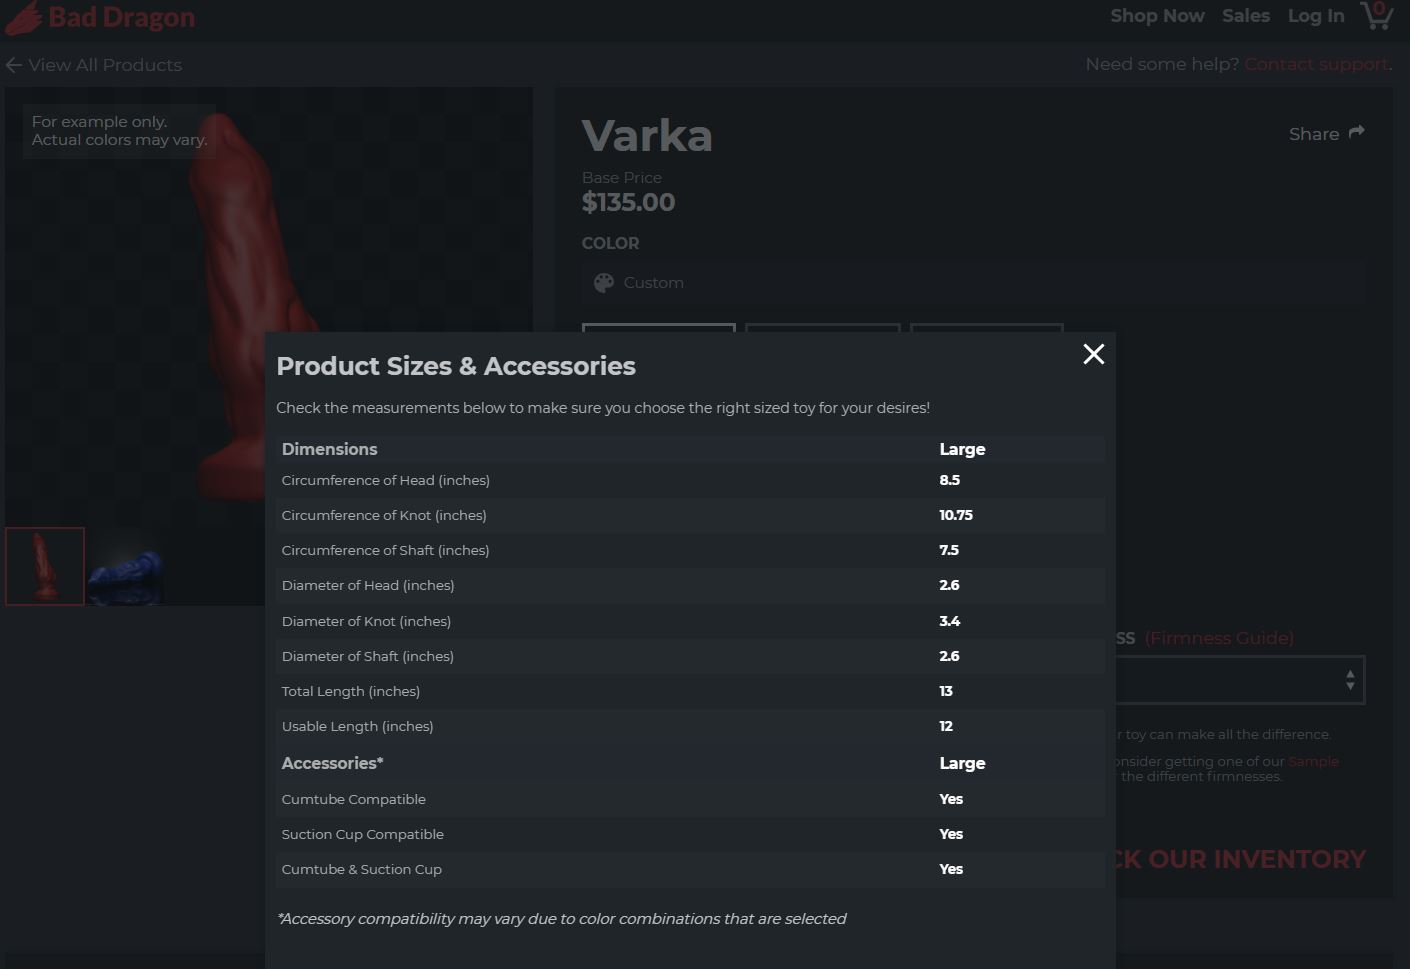Viewport: 1410px width, 969px height.
Task: Open the Contact support link
Action: point(1316,64)
